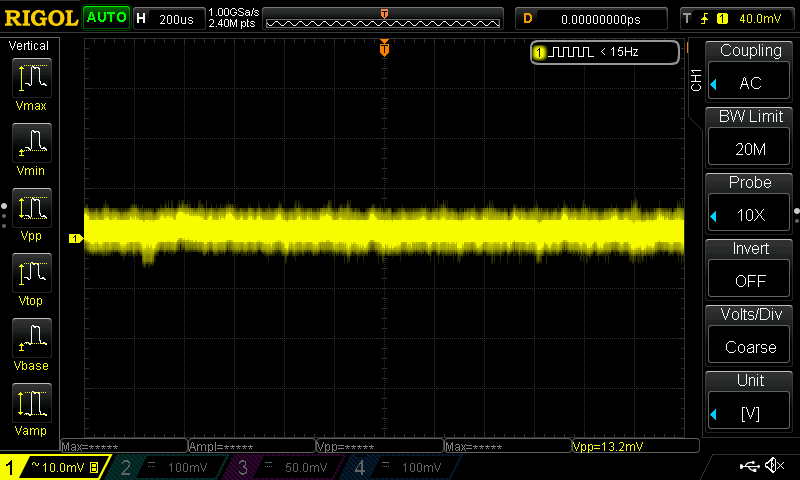
Task: Click the orange trigger position marker
Action: tap(384, 49)
